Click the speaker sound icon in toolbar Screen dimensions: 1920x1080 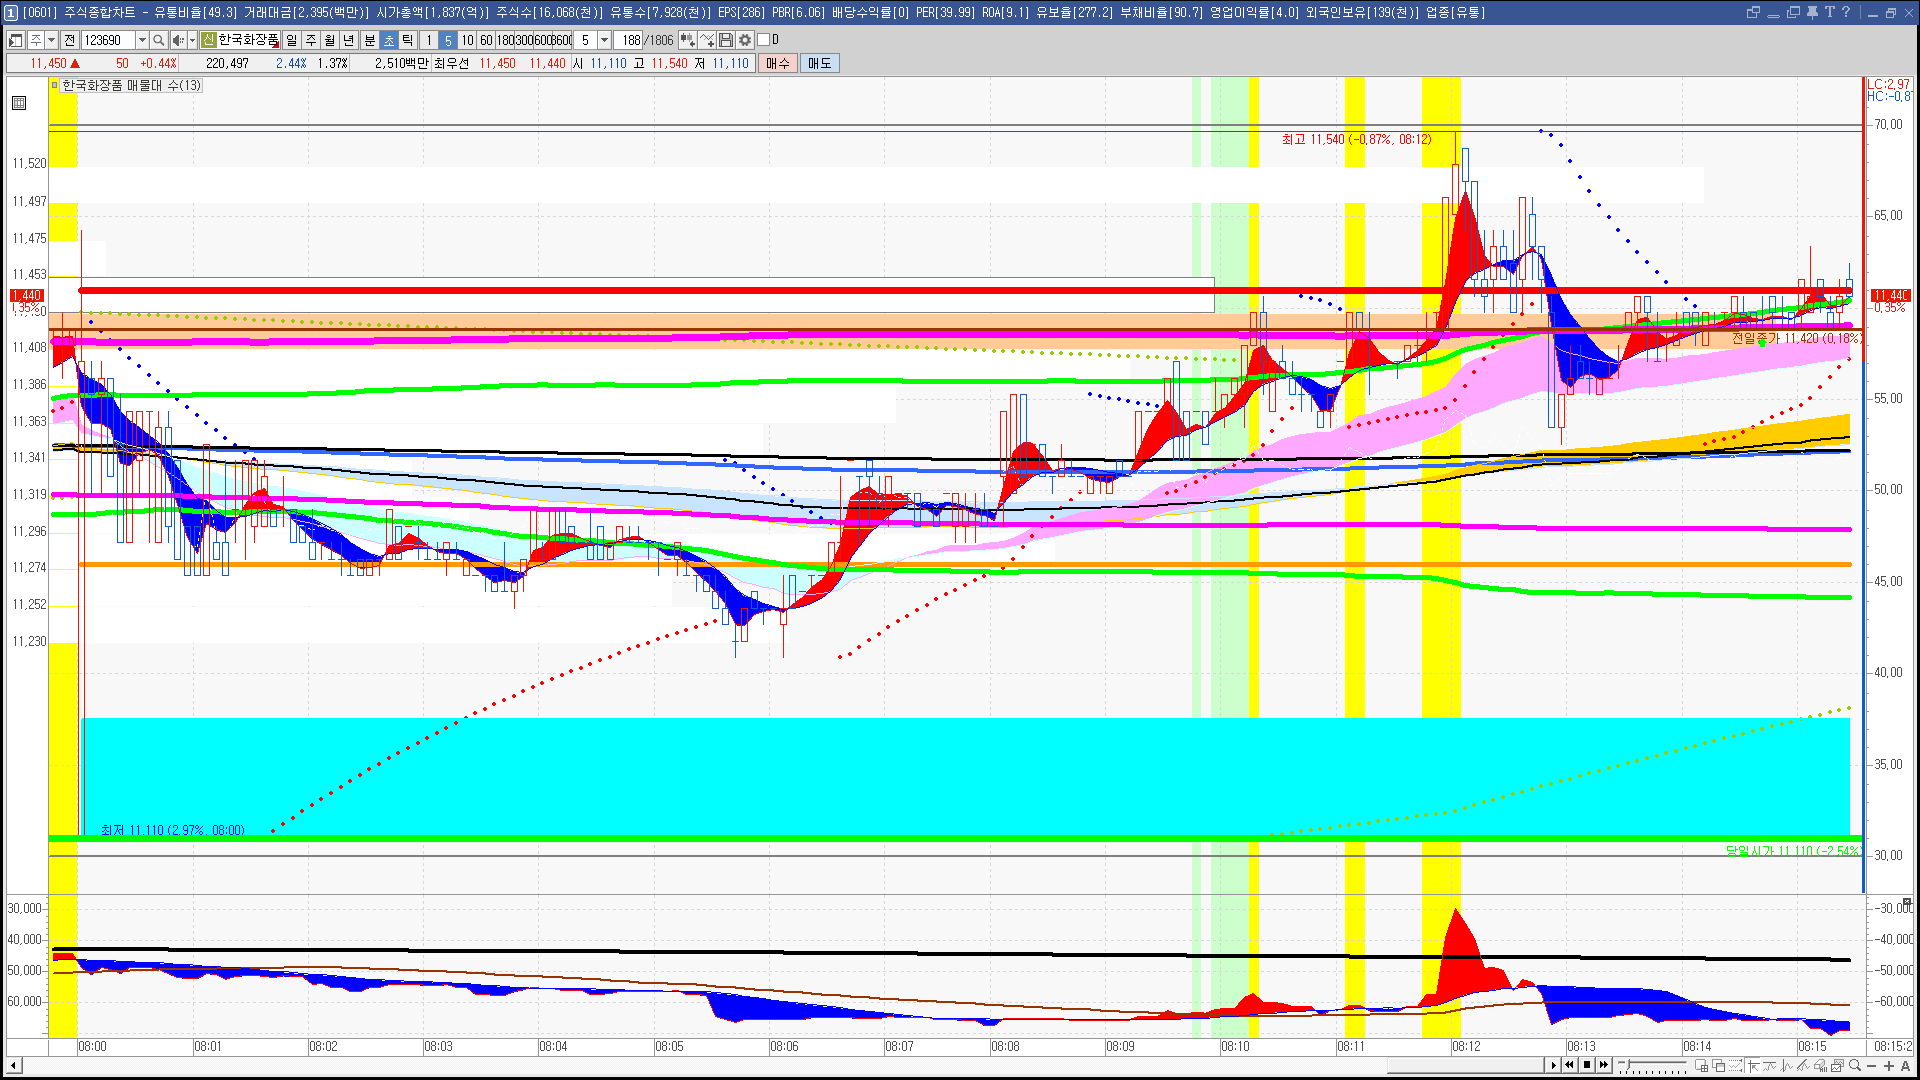[178, 40]
